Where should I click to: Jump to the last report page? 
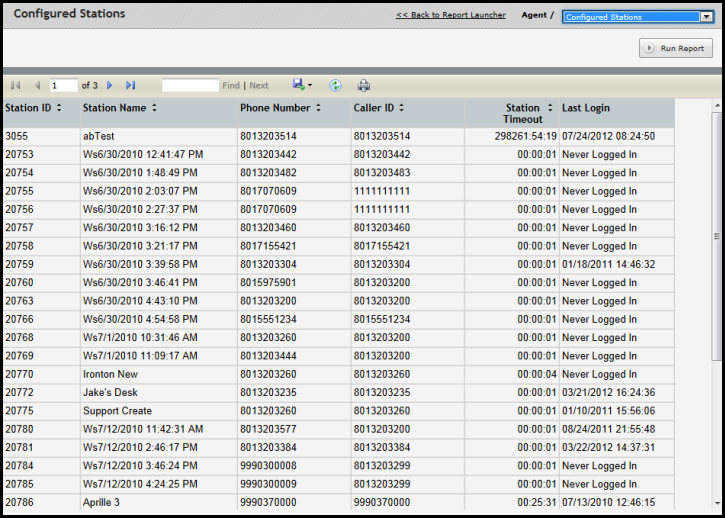pos(131,85)
